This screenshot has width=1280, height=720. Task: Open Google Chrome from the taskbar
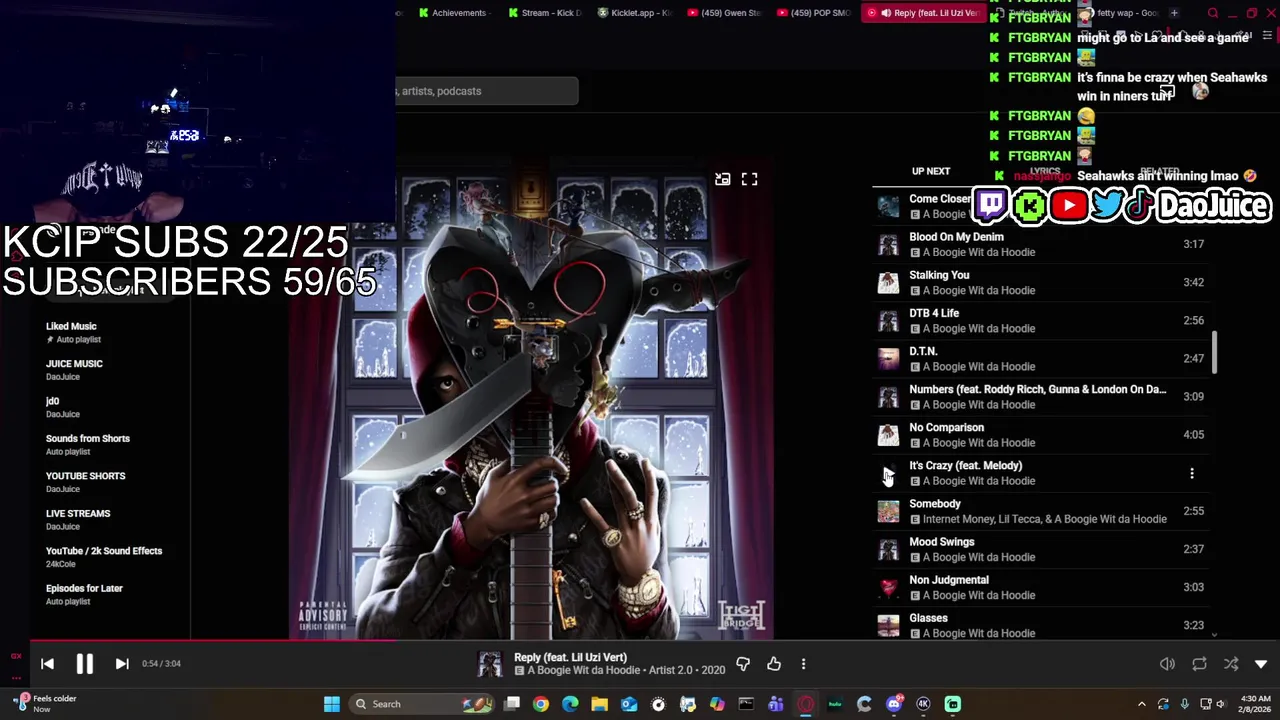[541, 704]
